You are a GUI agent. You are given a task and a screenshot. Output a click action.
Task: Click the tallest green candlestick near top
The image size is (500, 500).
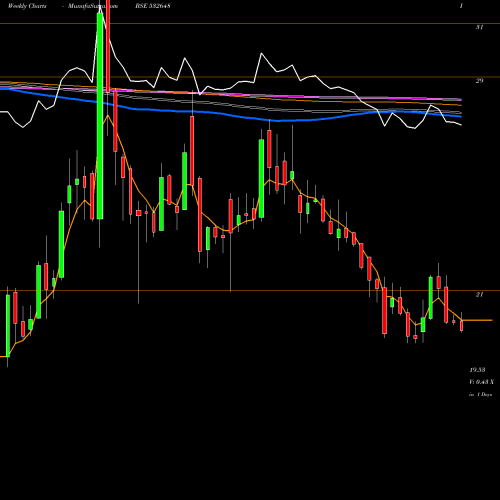(100, 116)
